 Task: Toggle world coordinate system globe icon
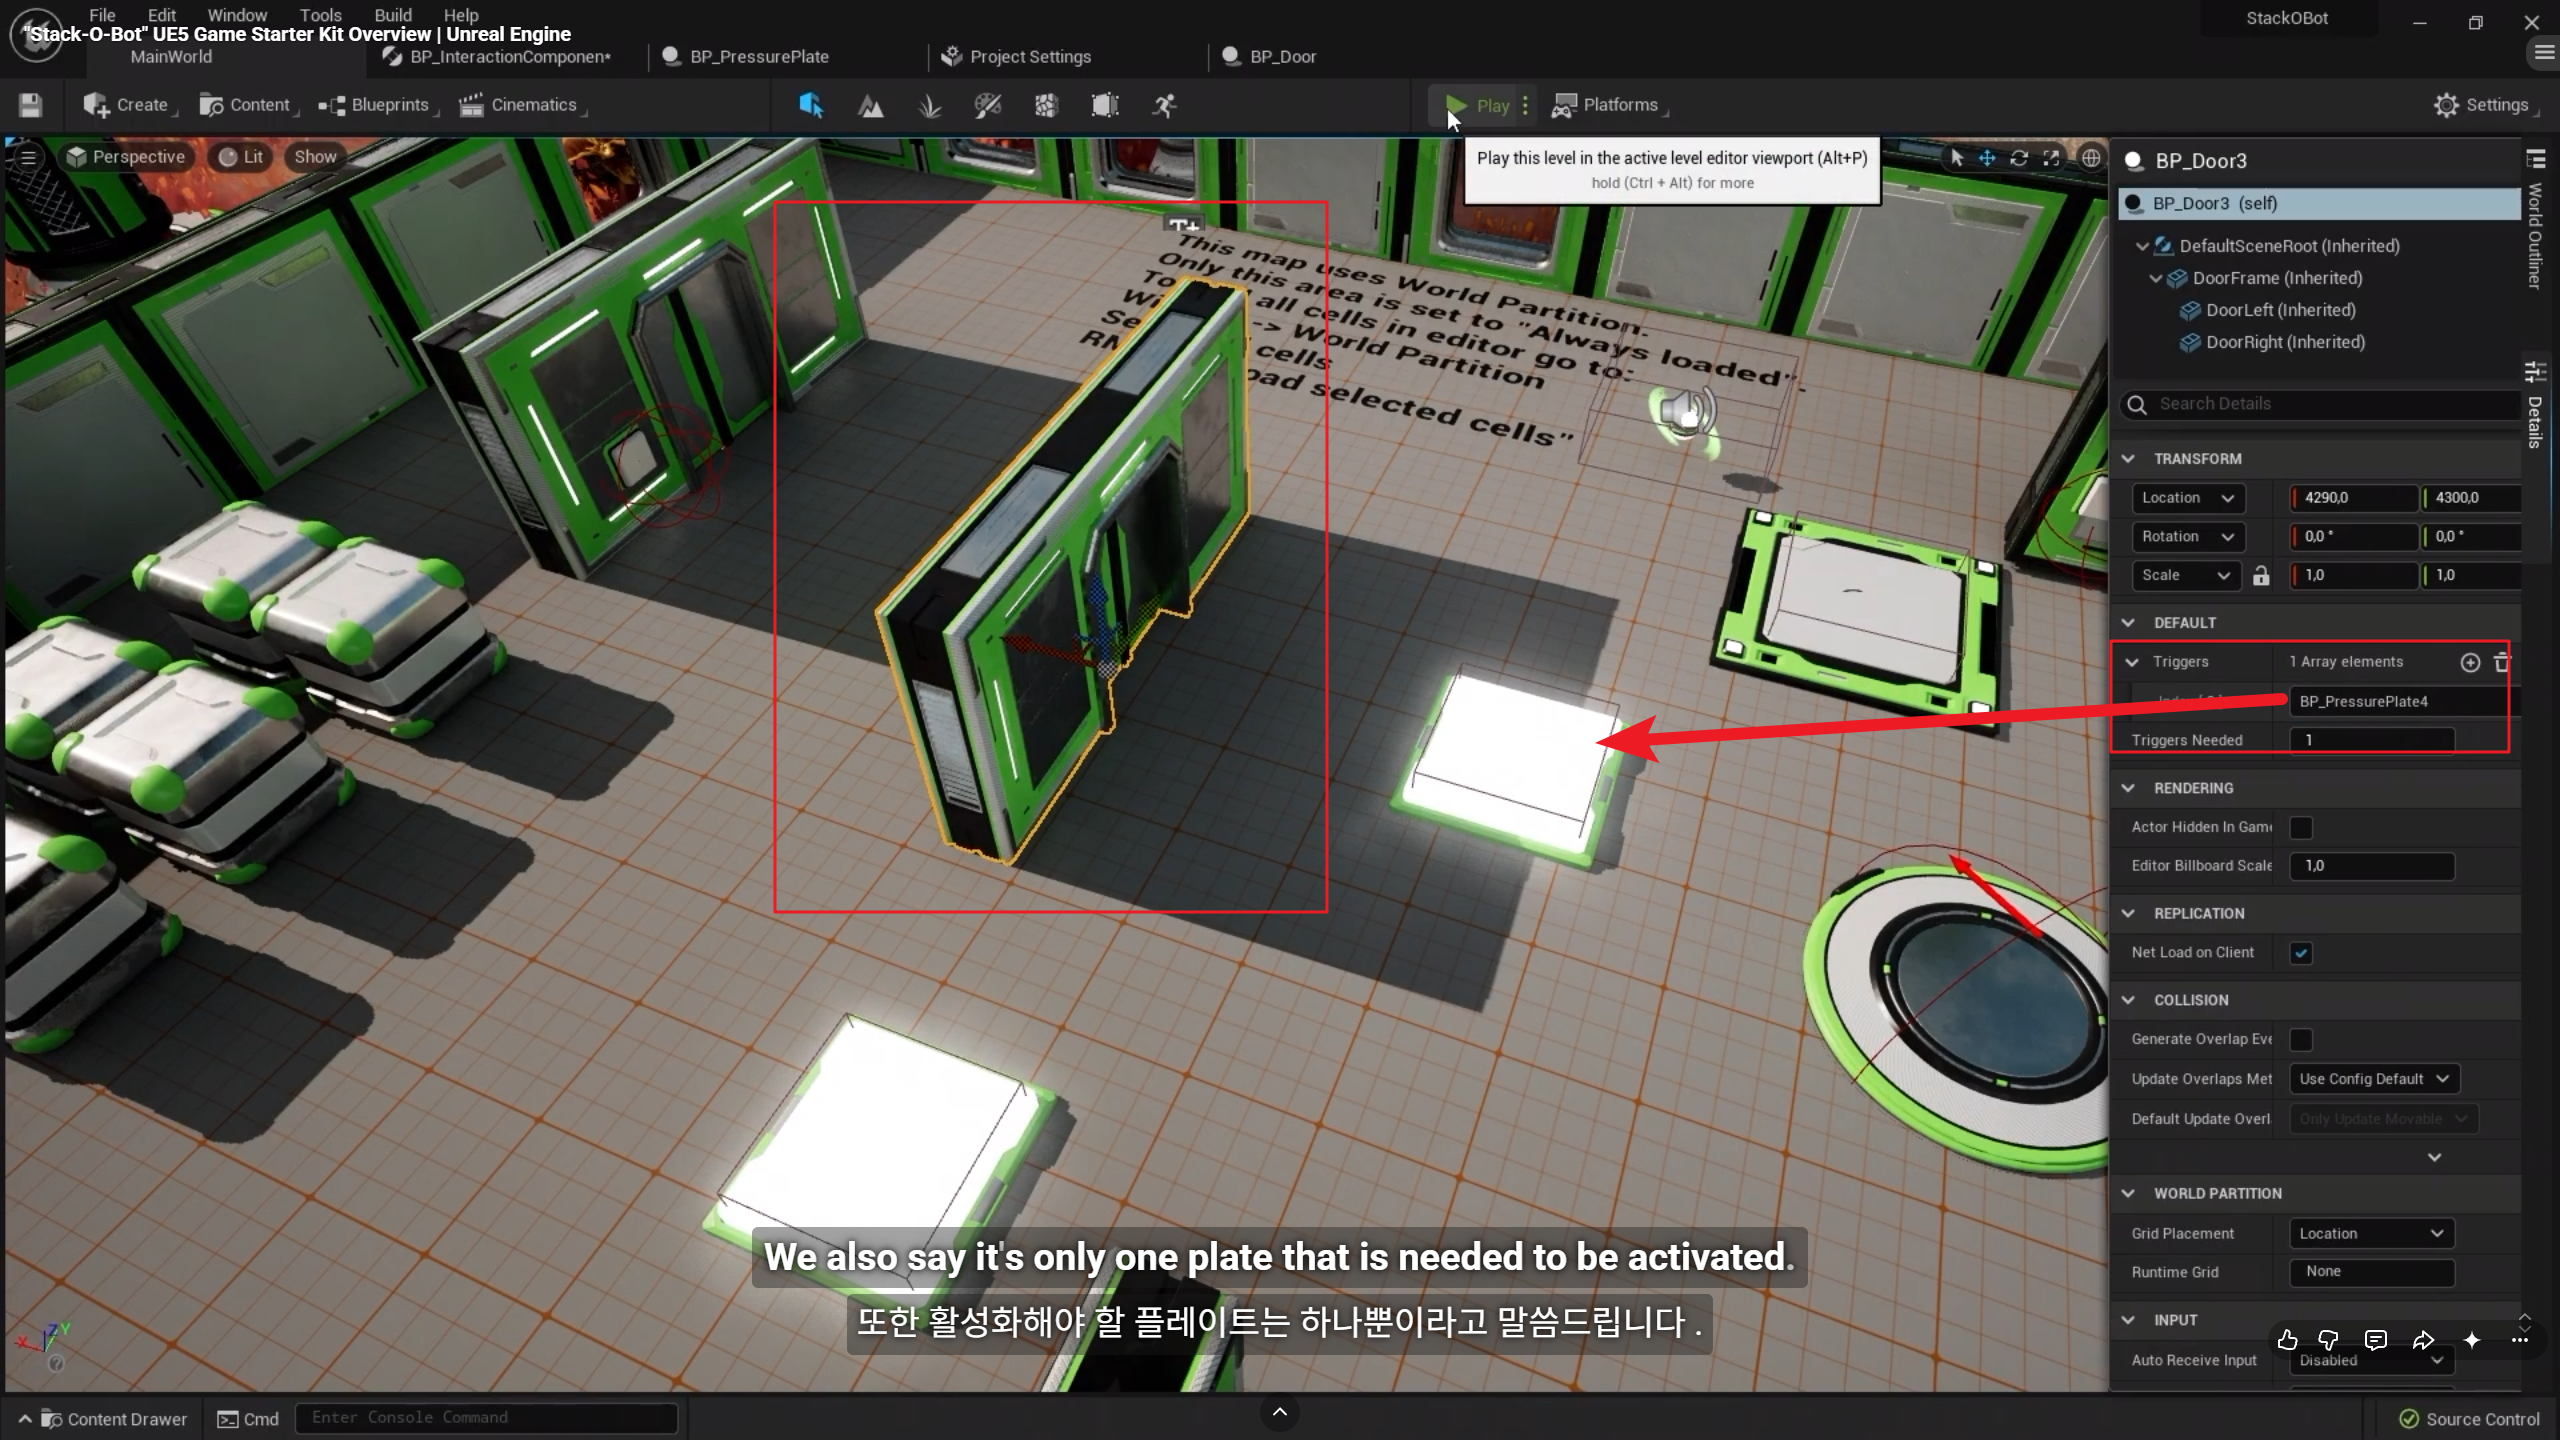pos(2091,158)
